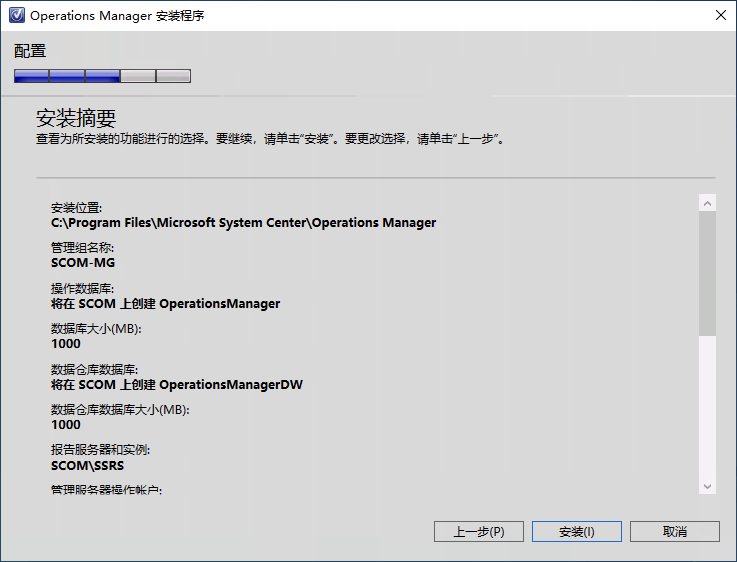Screen dimensions: 737x562
Task: Click the 1000 value under 数据仓库数据库大小(MB)
Action: click(66, 425)
